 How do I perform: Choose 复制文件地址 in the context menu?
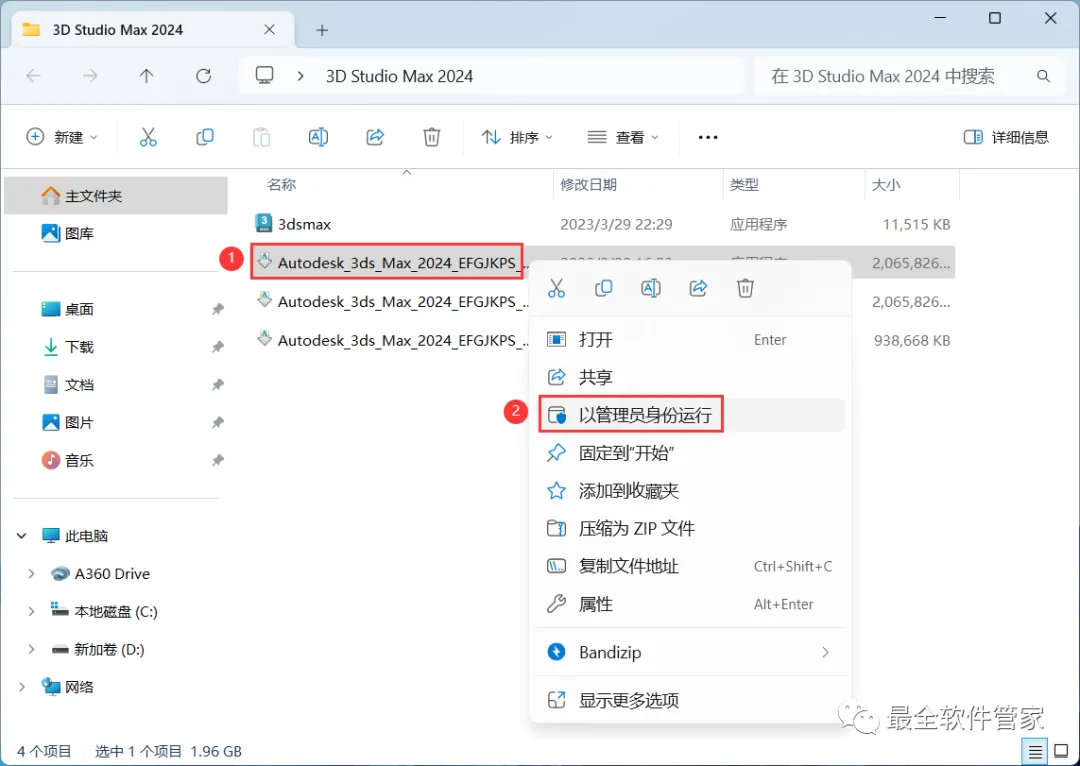(690, 566)
